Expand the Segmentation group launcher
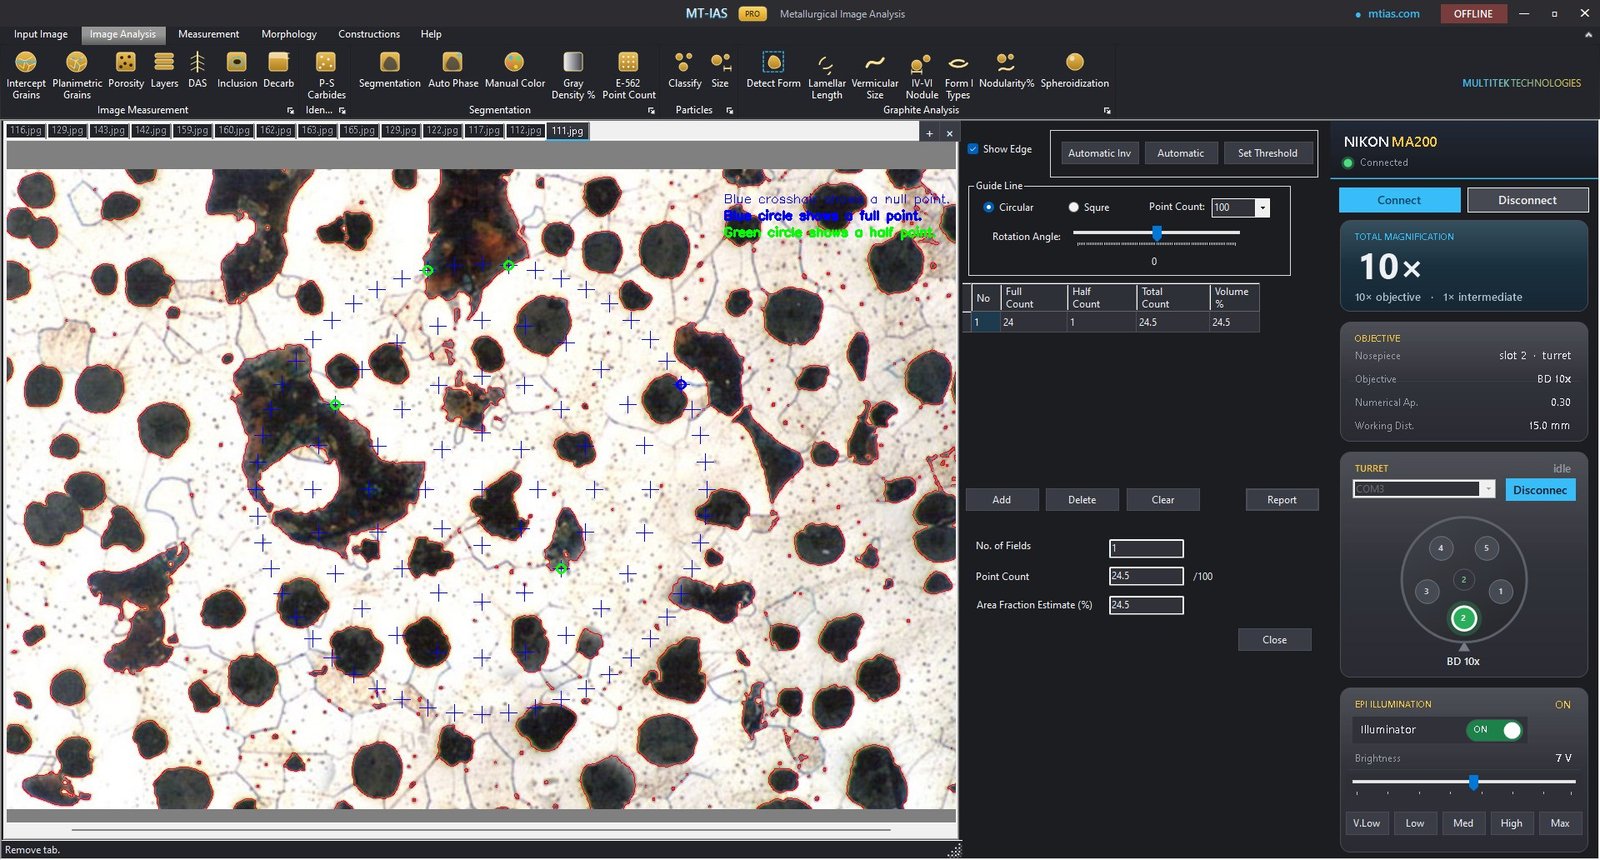This screenshot has height=860, width=1600. pyautogui.click(x=651, y=111)
